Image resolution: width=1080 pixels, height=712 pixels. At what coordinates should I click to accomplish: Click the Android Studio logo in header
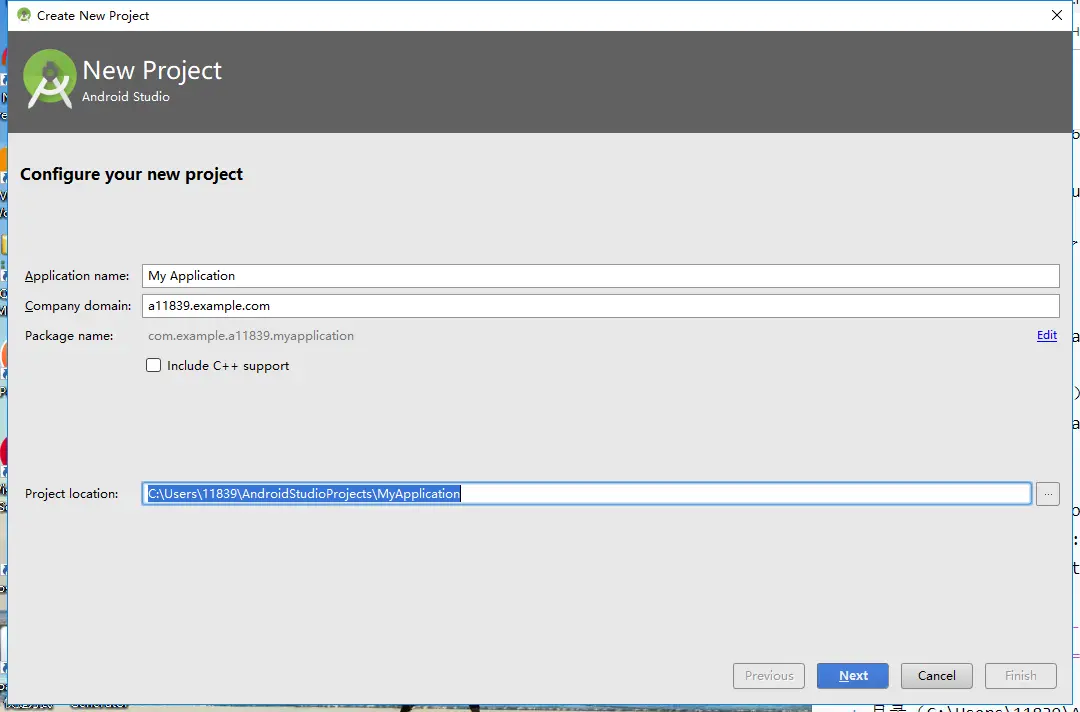pos(50,79)
